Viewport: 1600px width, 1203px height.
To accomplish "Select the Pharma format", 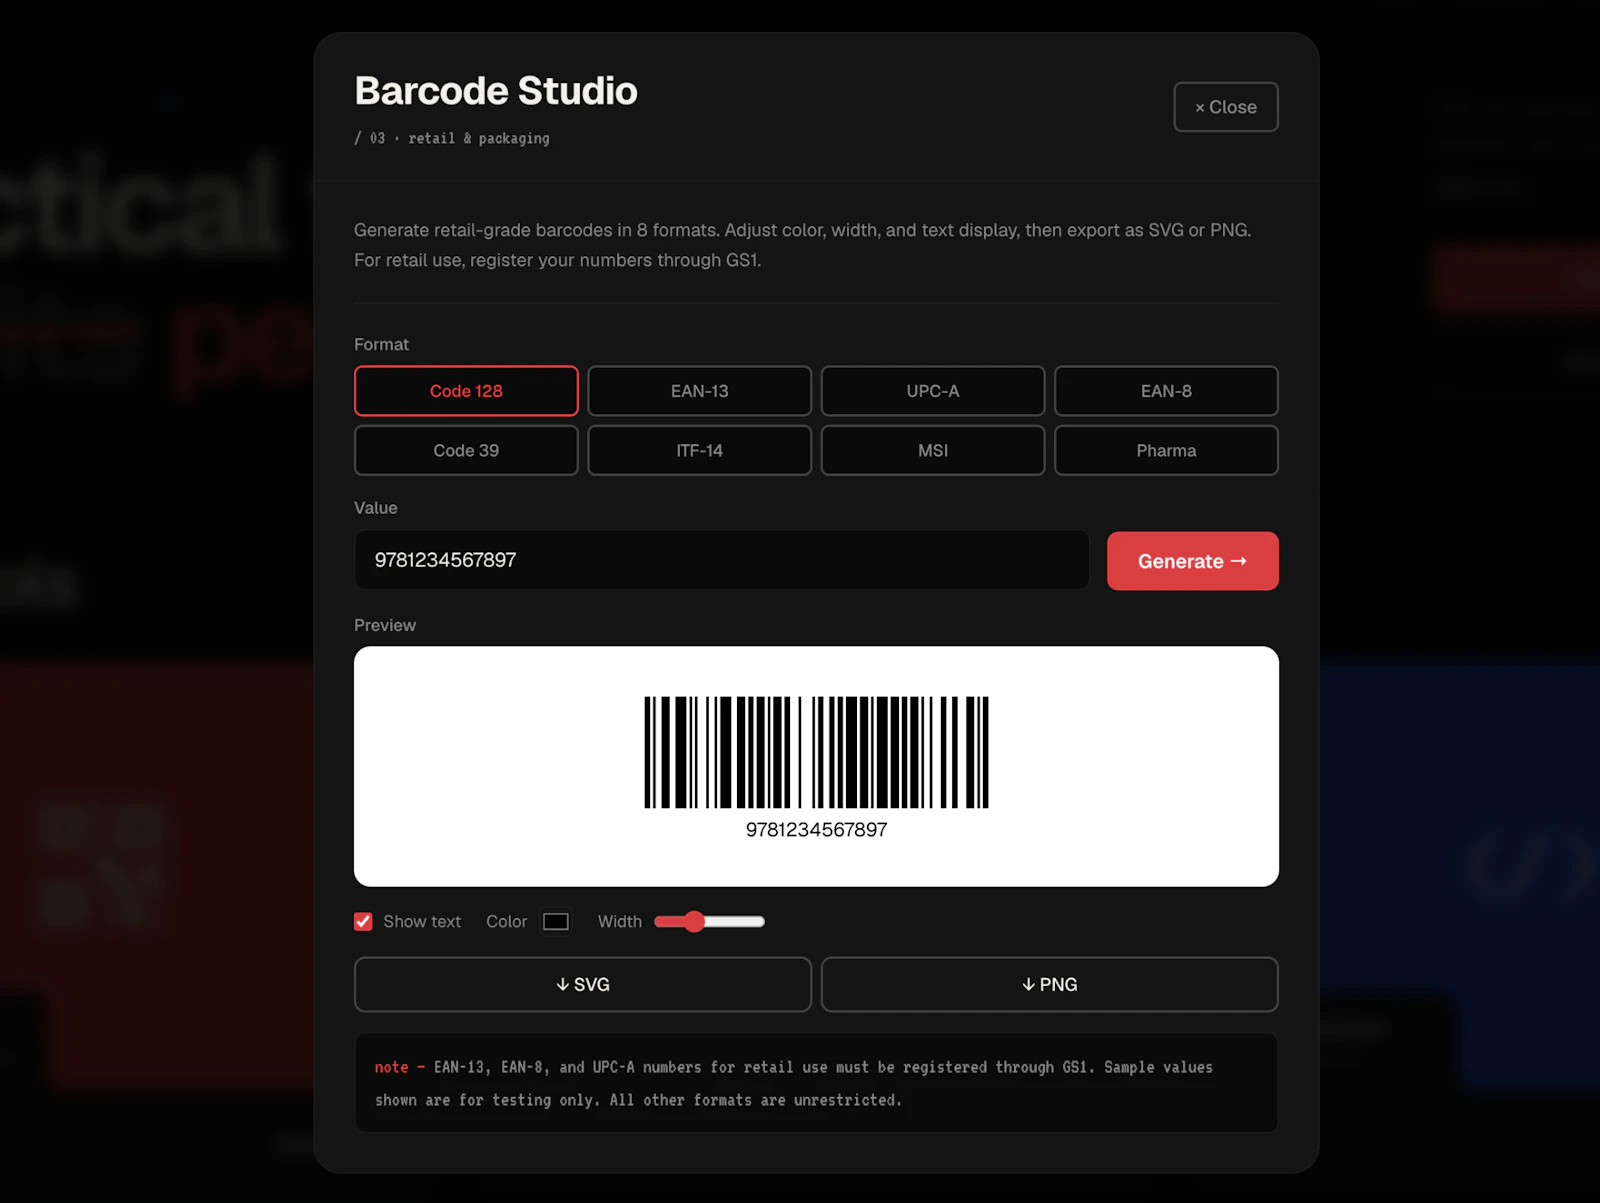I will point(1166,450).
